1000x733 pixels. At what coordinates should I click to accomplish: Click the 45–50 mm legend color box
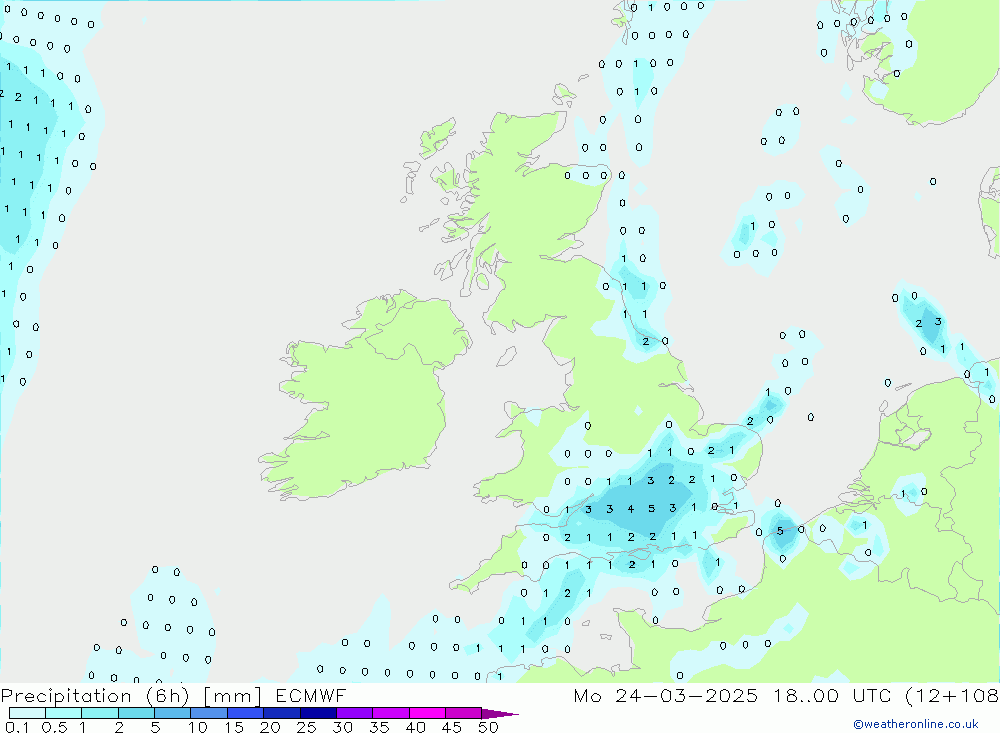pos(464,713)
